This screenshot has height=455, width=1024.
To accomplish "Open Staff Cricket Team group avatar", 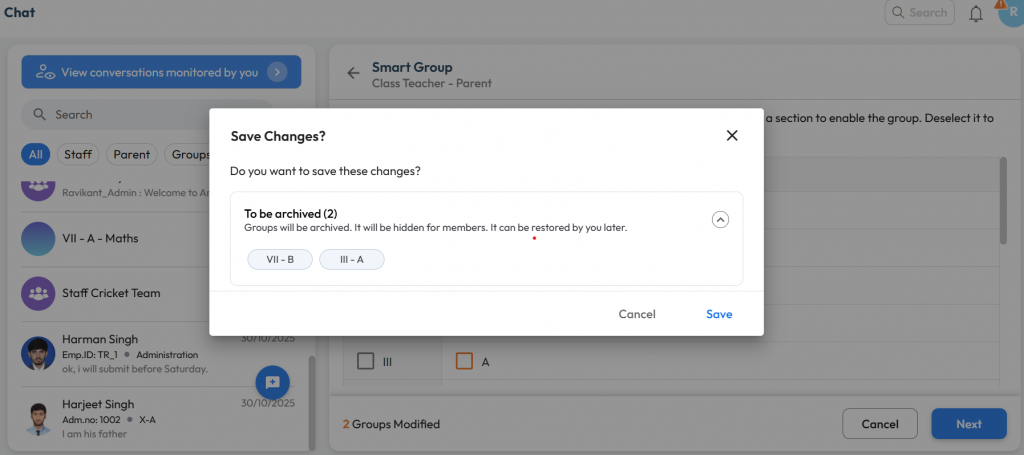I will pyautogui.click(x=38, y=293).
